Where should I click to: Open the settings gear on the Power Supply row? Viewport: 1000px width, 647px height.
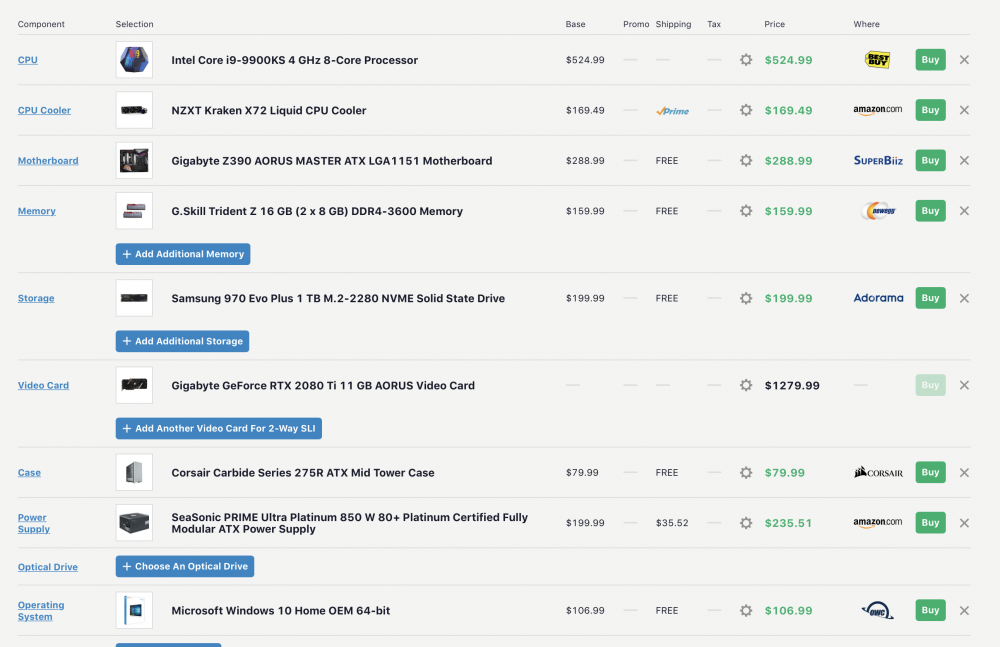(x=746, y=523)
